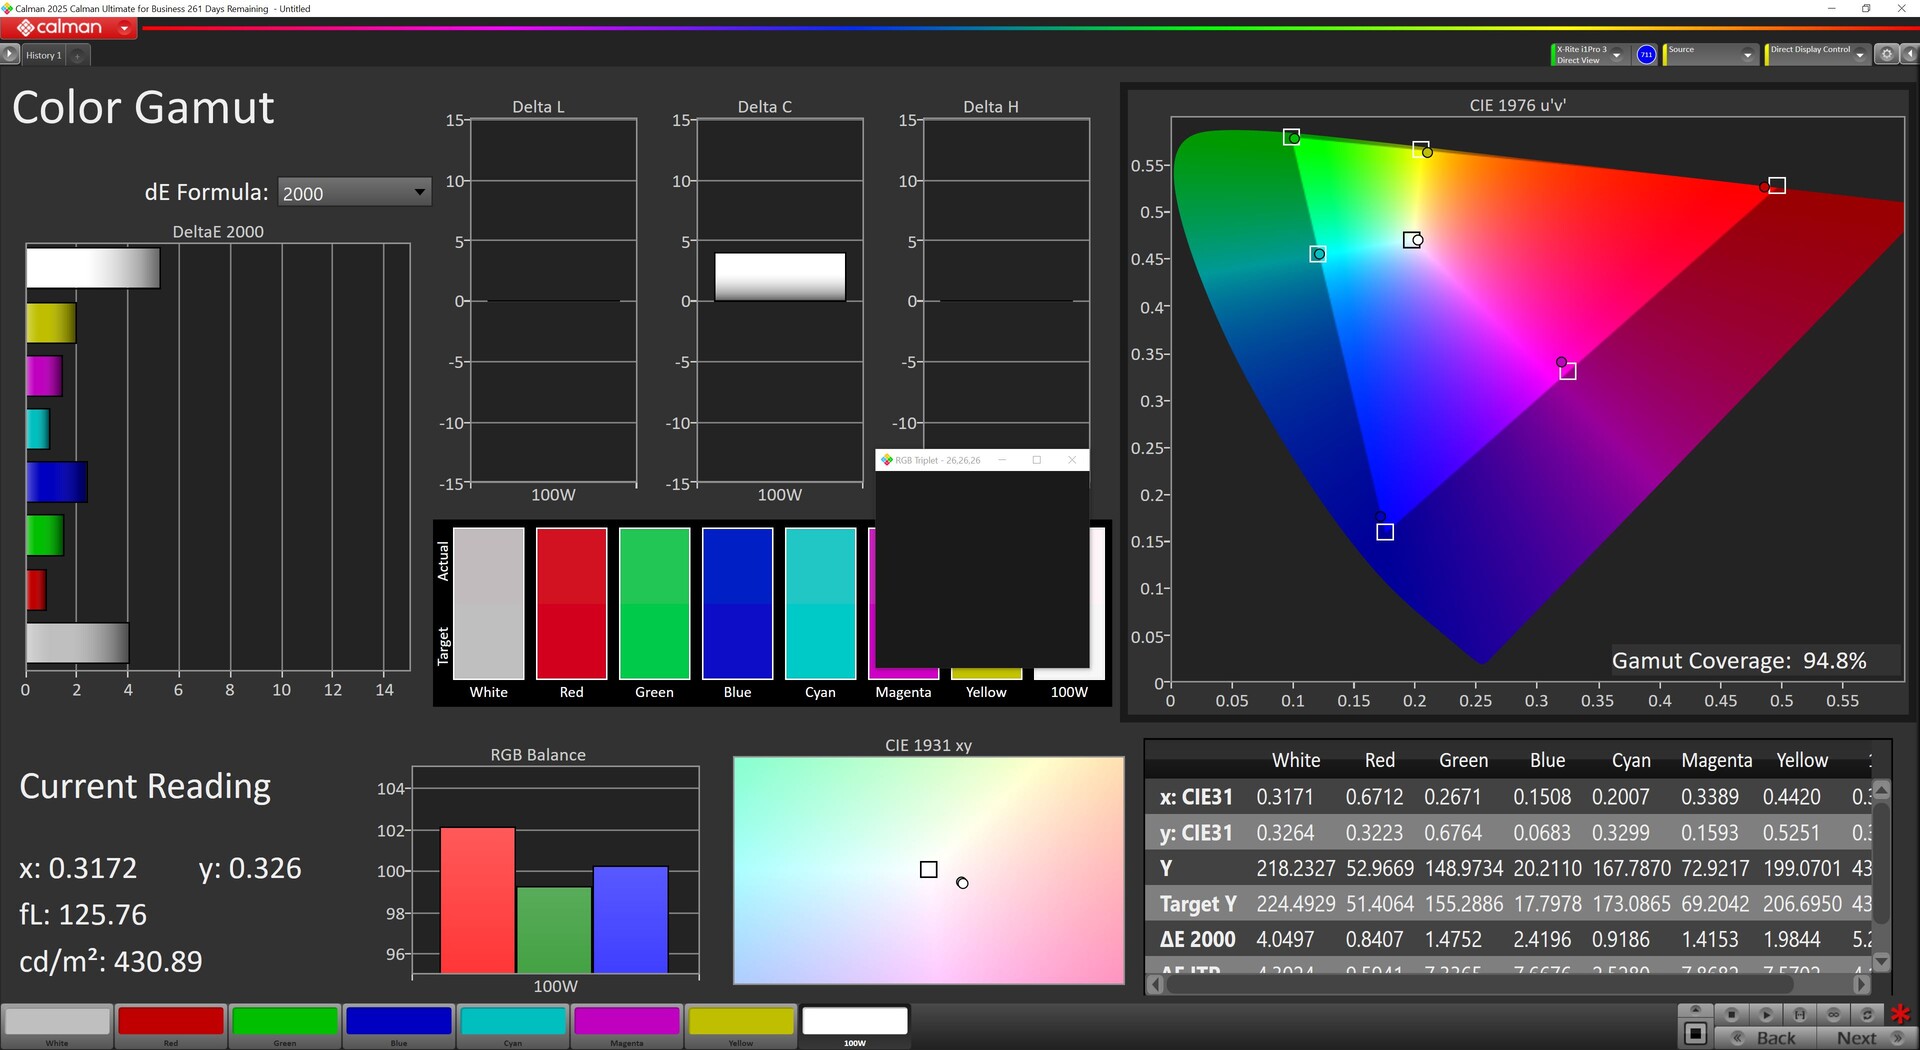Click the 4.0497 White ΔE value
This screenshot has width=1920, height=1050.
(x=1285, y=940)
